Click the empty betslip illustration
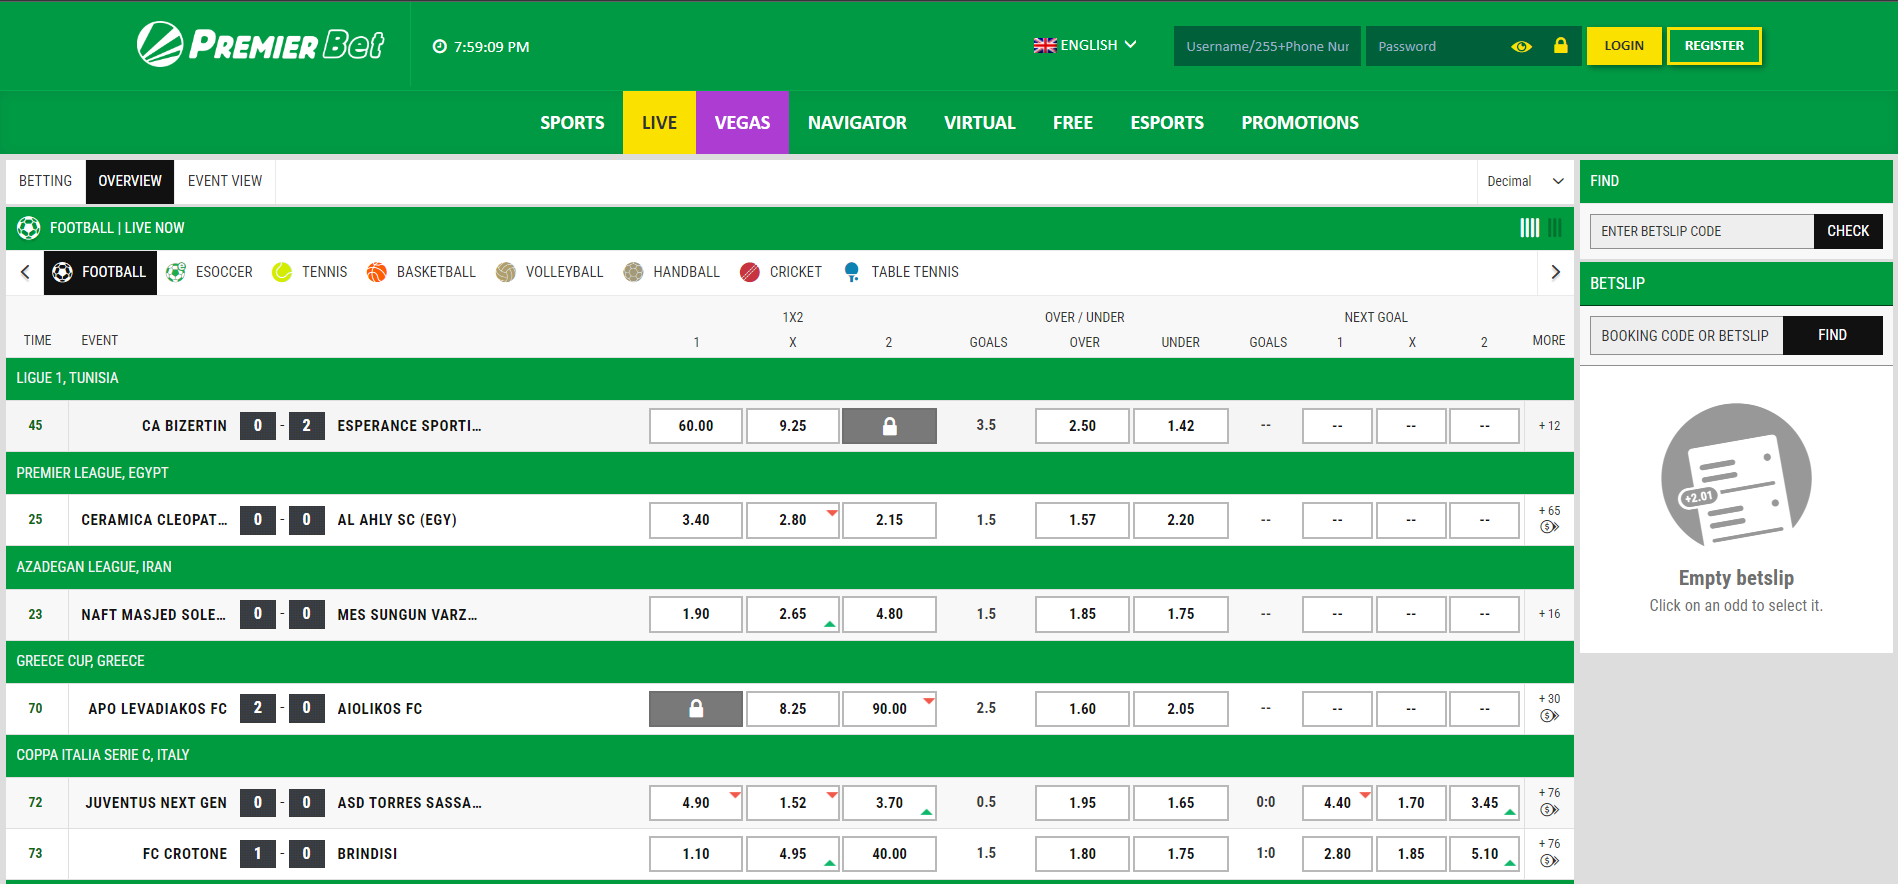 coord(1736,475)
